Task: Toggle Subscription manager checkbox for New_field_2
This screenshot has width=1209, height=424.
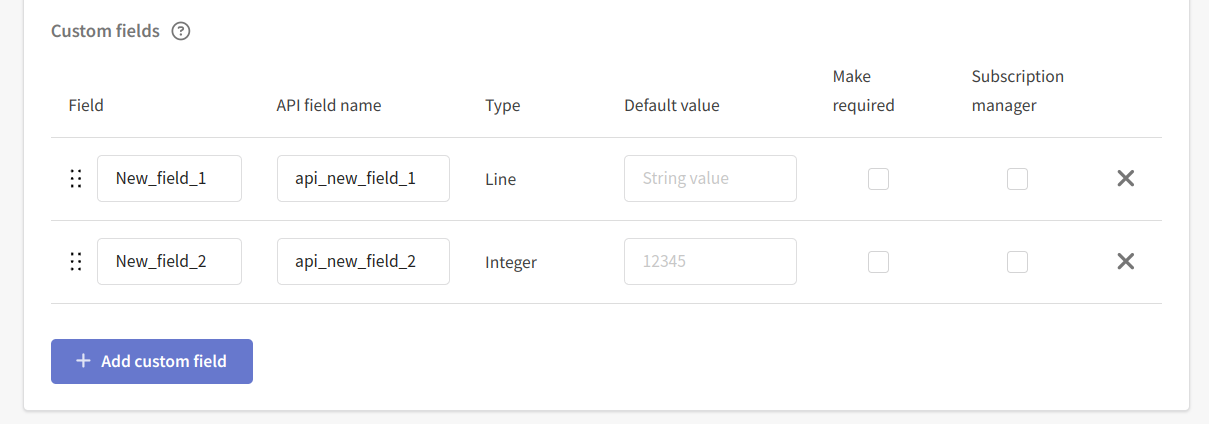Action: (1017, 262)
